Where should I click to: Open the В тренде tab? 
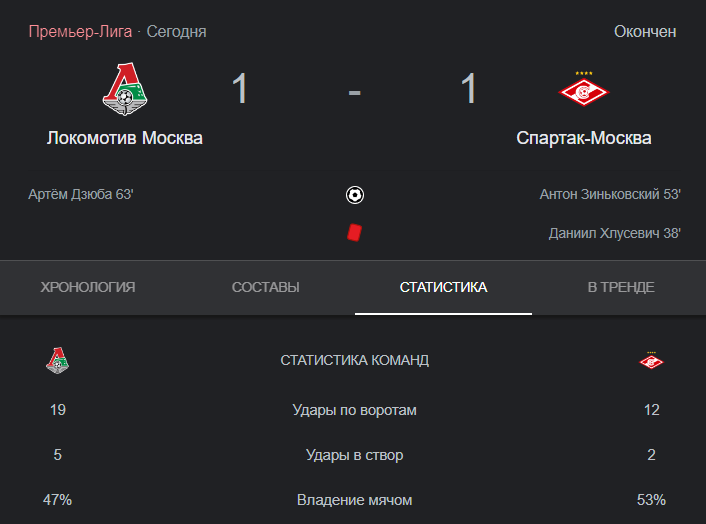[621, 287]
